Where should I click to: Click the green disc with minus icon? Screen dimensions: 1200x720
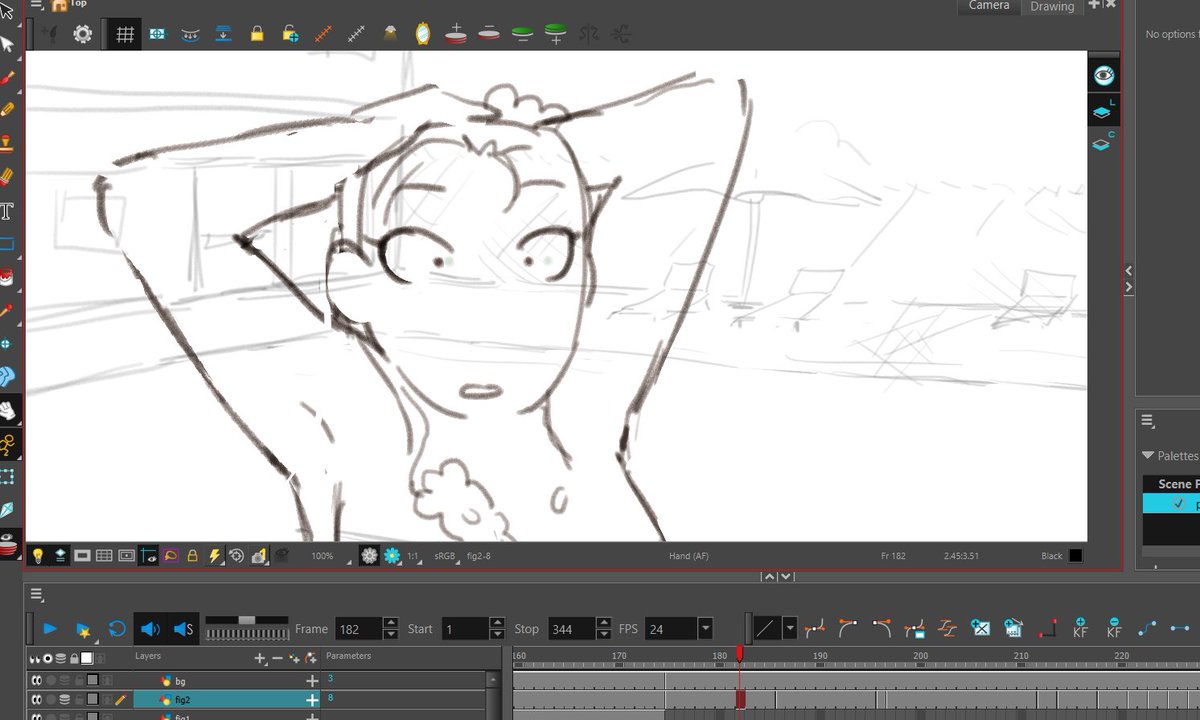click(x=522, y=34)
